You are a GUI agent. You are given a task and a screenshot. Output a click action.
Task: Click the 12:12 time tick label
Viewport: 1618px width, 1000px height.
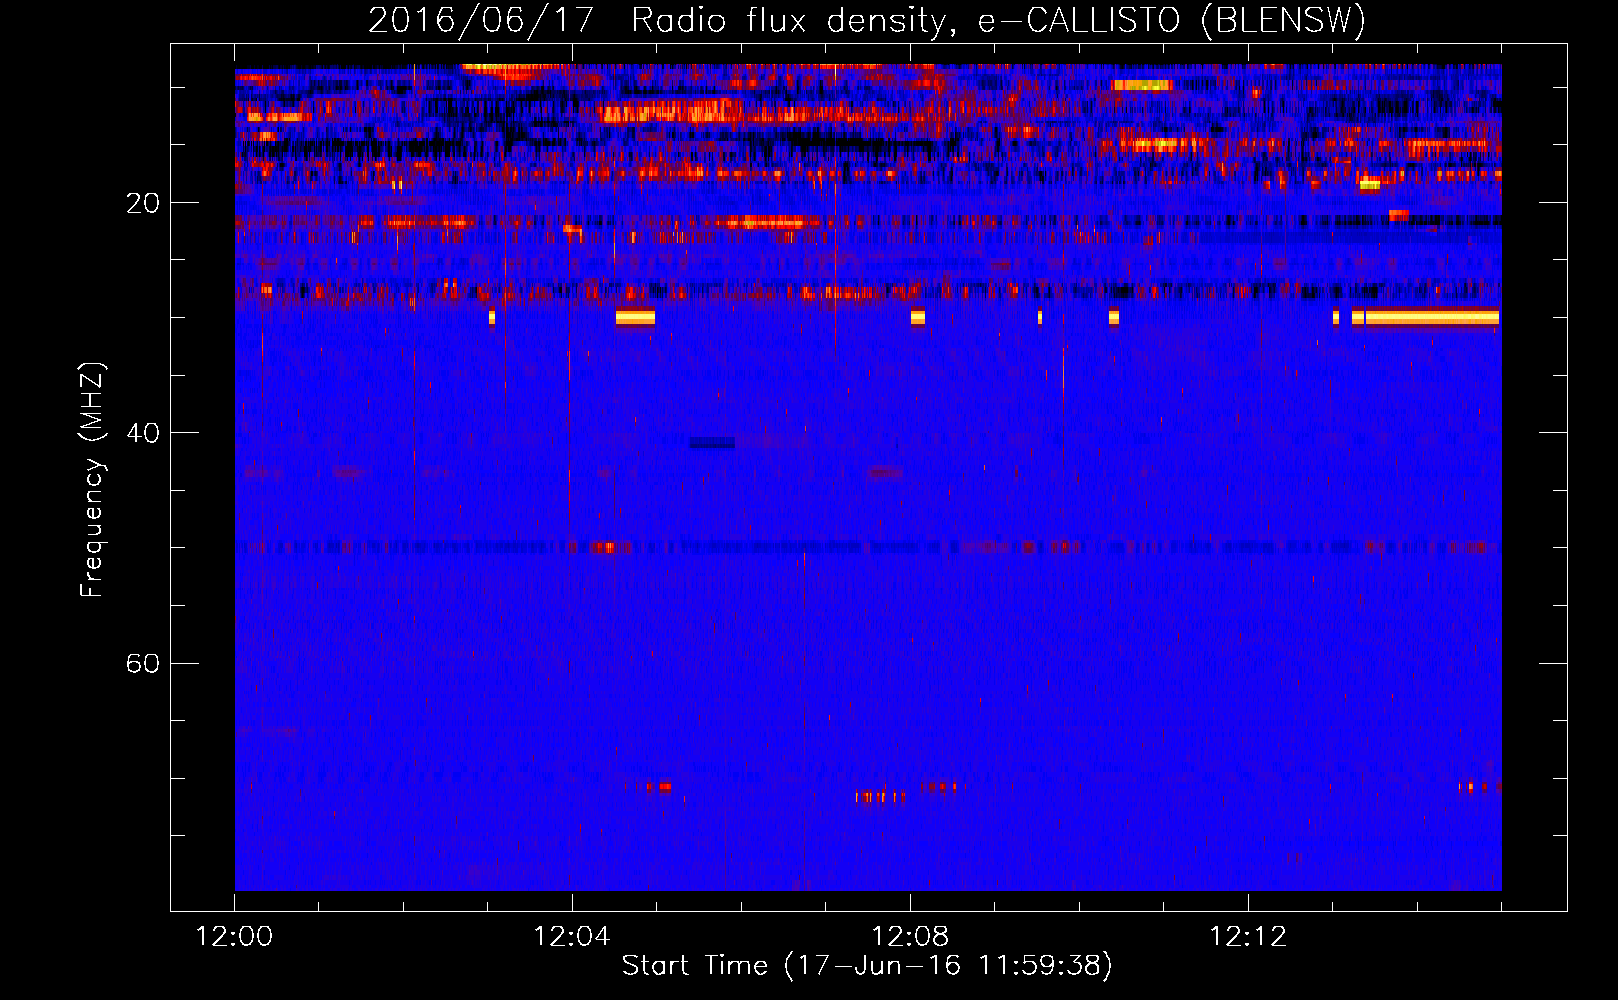point(1247,936)
